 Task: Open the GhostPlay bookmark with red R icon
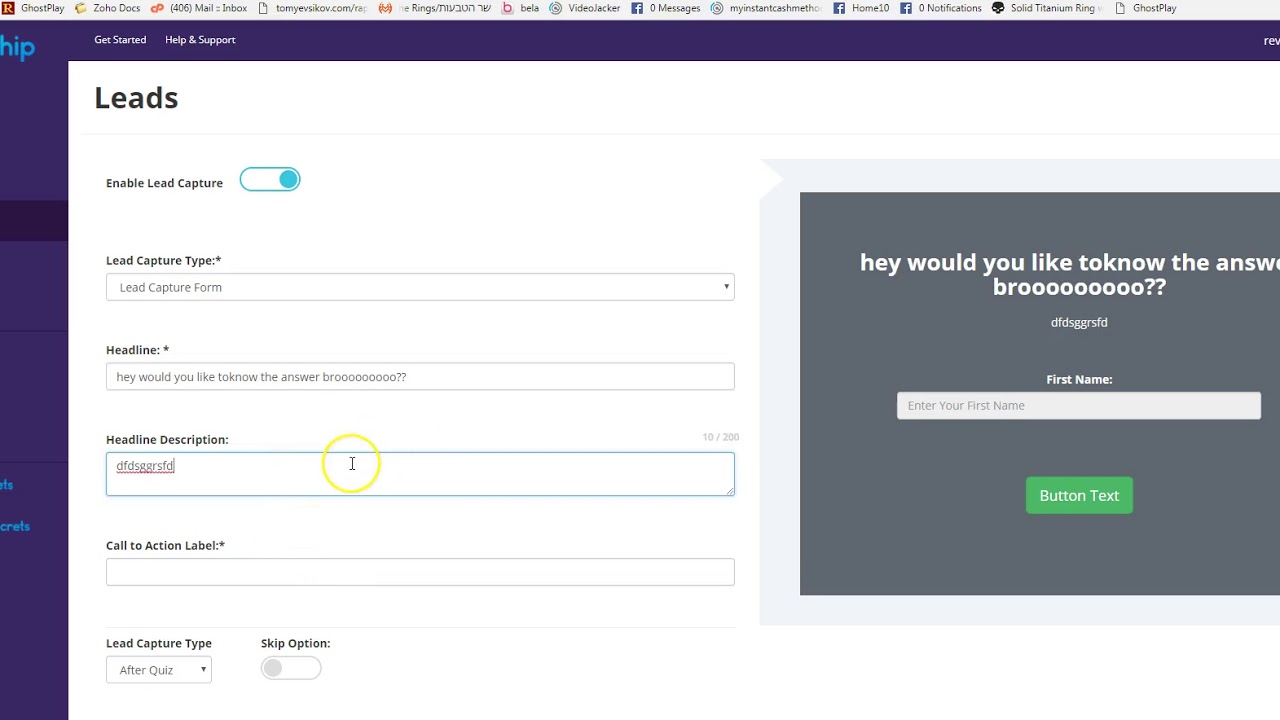click(33, 8)
